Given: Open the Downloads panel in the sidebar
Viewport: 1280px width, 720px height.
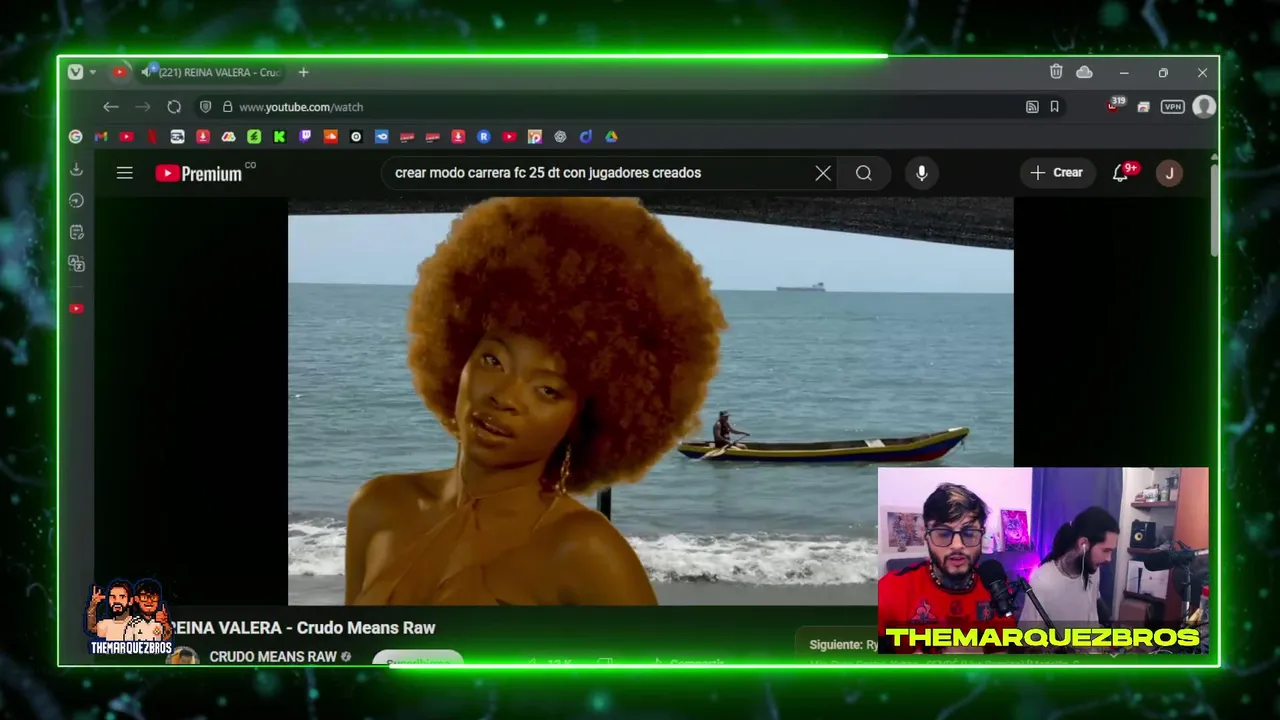Looking at the screenshot, I should click(x=76, y=170).
